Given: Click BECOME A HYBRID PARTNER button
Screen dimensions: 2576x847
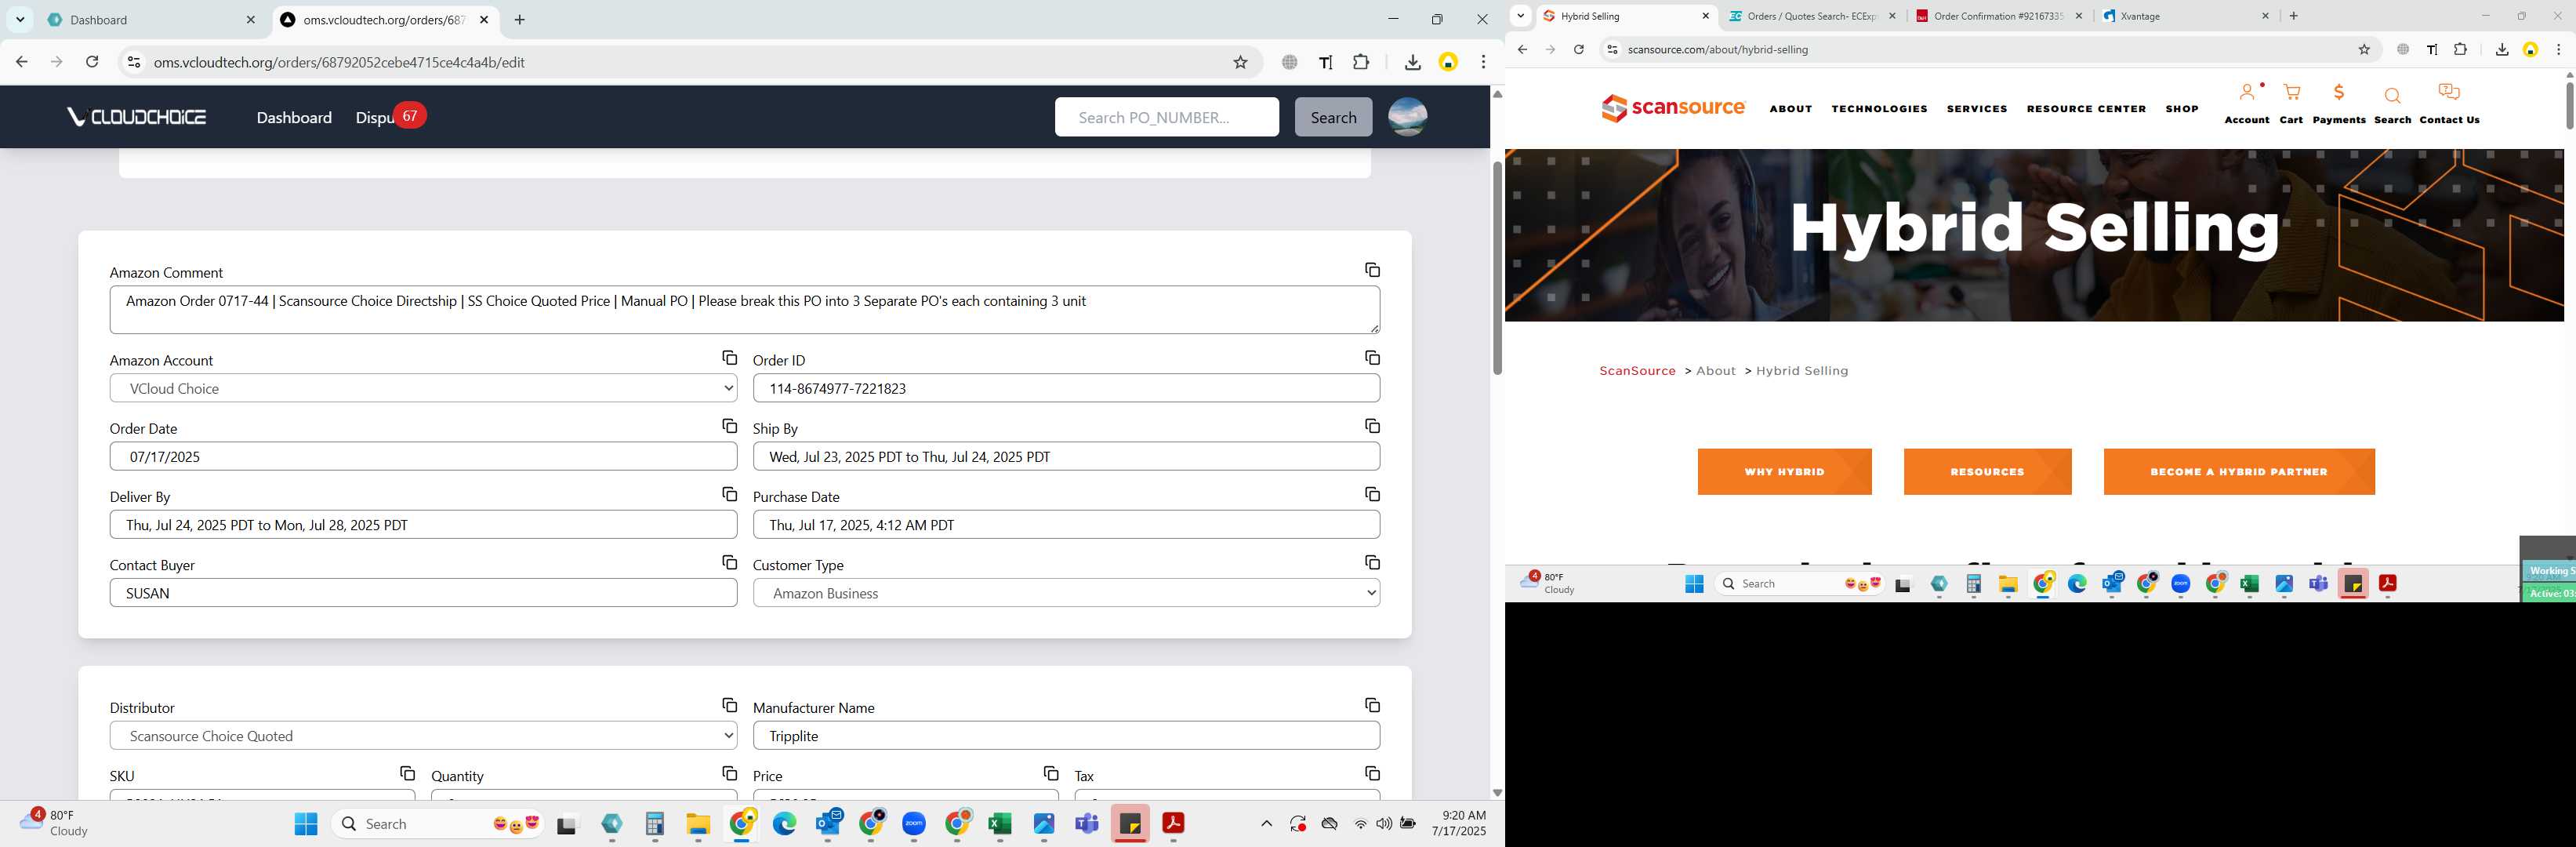Looking at the screenshot, I should pyautogui.click(x=2239, y=472).
